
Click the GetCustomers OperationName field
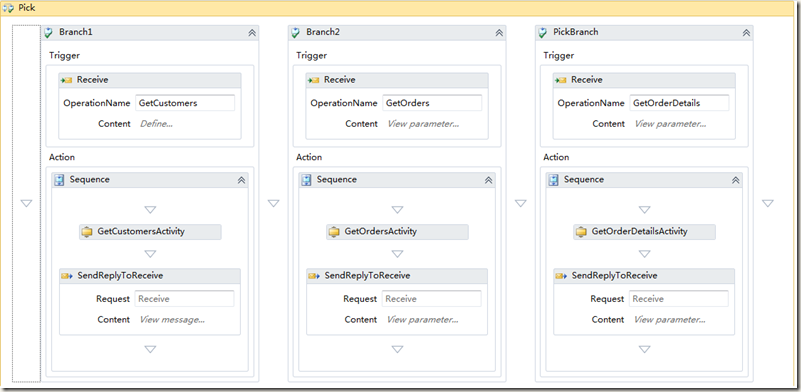coord(185,103)
